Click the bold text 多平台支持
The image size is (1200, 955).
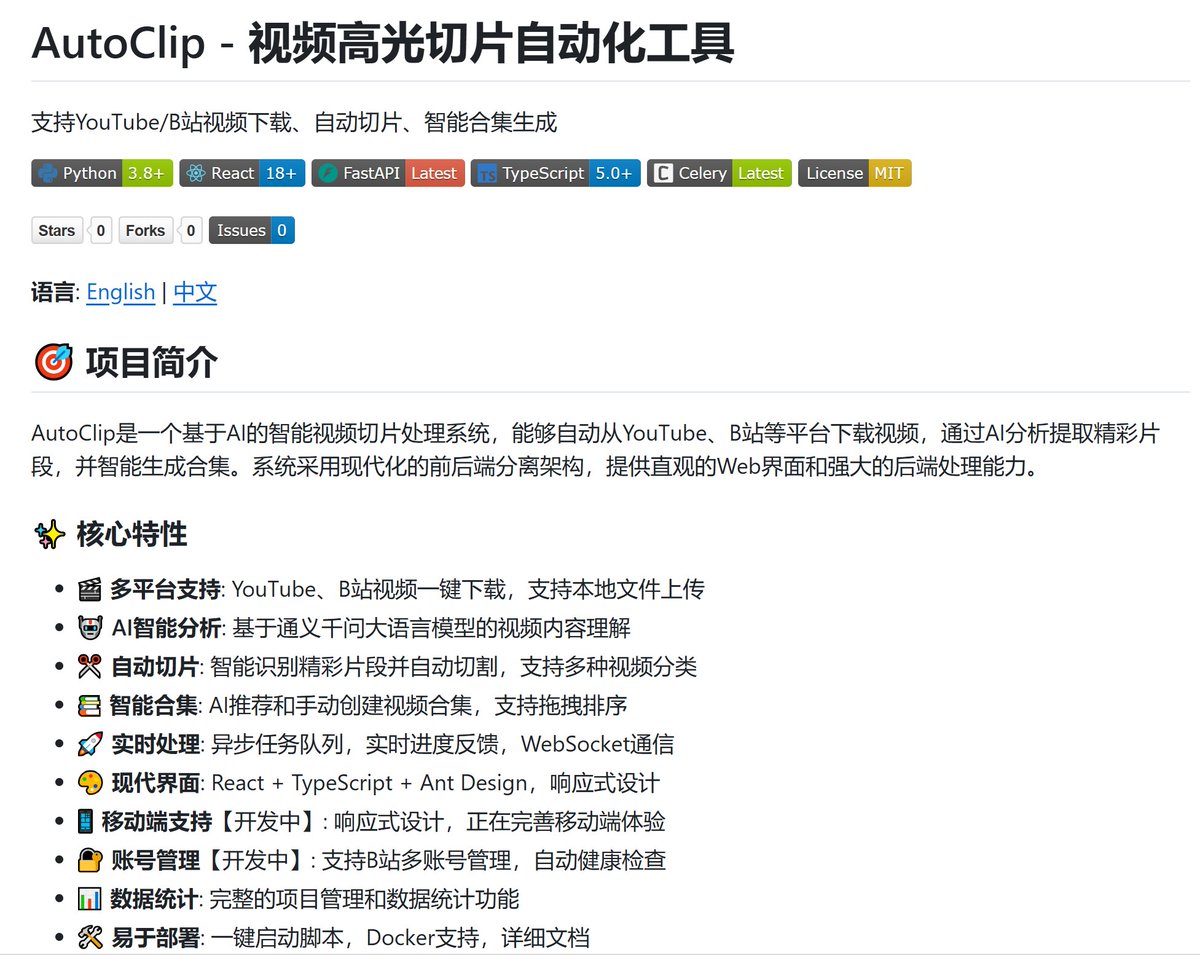pyautogui.click(x=165, y=589)
